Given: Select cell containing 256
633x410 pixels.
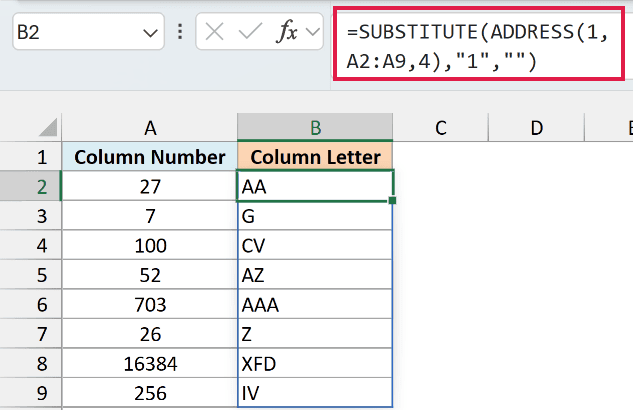Looking at the screenshot, I should pyautogui.click(x=150, y=393).
